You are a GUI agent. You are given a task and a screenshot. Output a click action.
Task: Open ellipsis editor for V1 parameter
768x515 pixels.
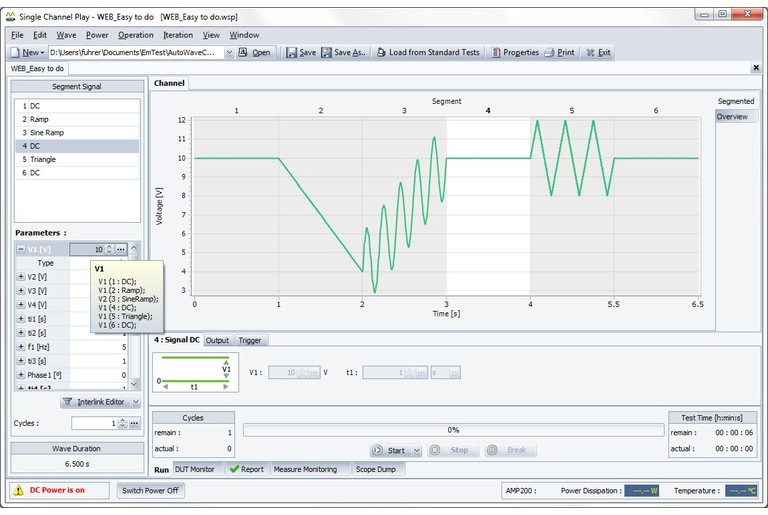pyautogui.click(x=121, y=249)
